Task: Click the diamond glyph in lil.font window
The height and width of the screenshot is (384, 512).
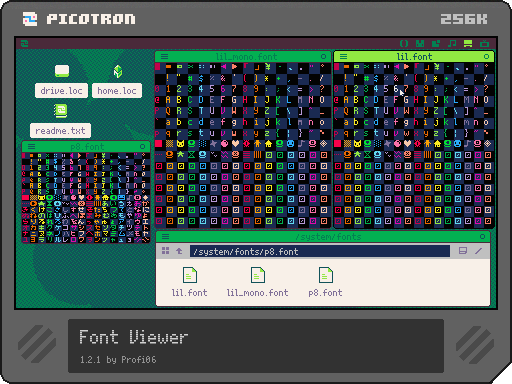Action: pyautogui.click(x=487, y=144)
